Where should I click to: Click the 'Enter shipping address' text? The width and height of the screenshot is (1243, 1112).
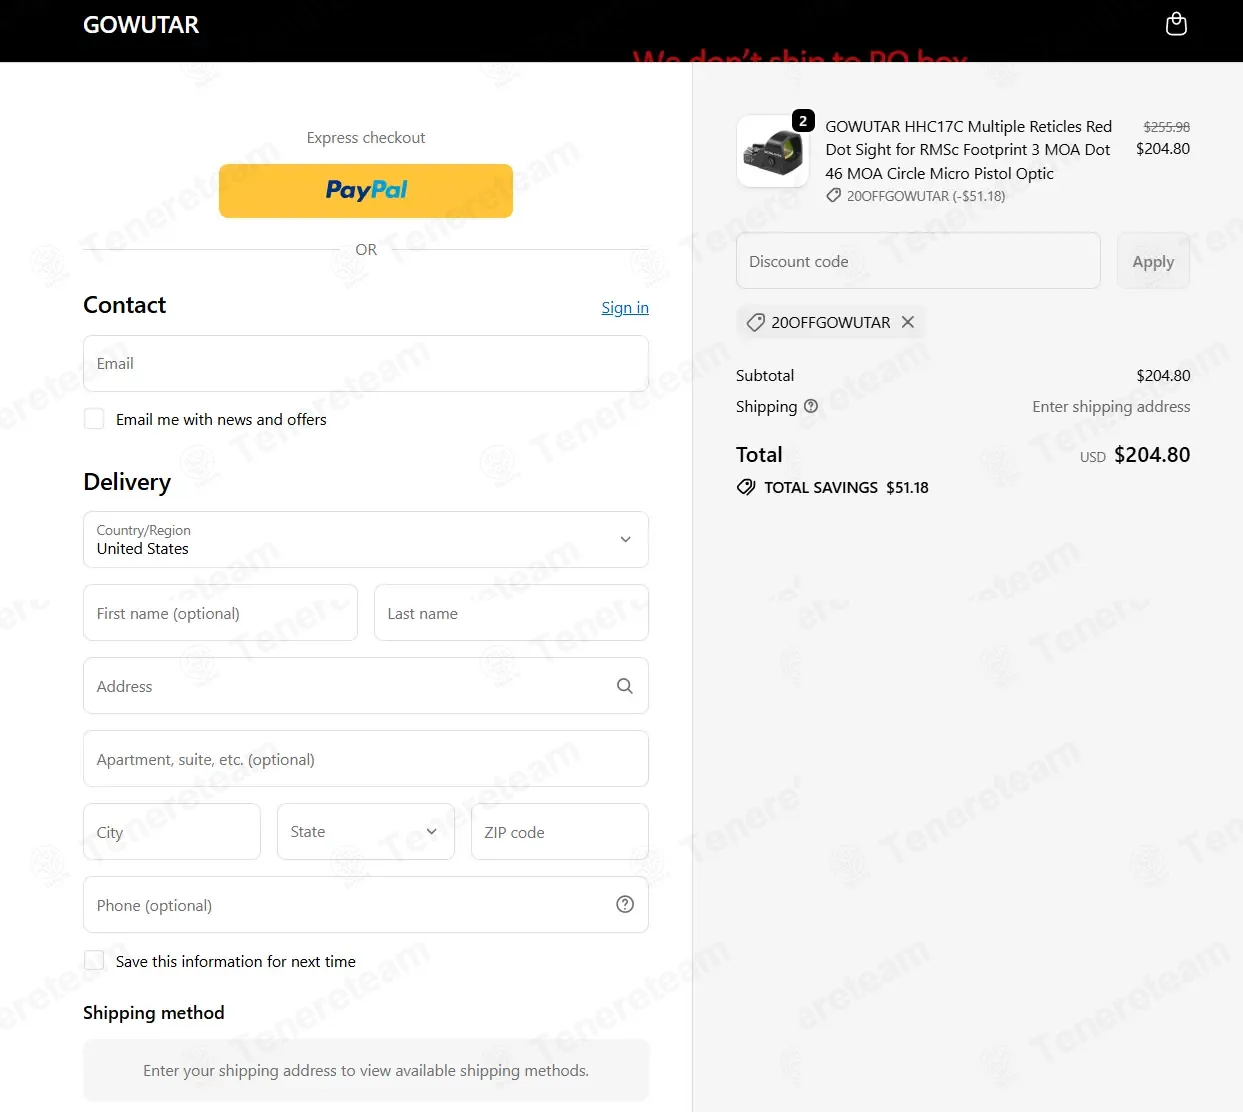pyautogui.click(x=1111, y=406)
